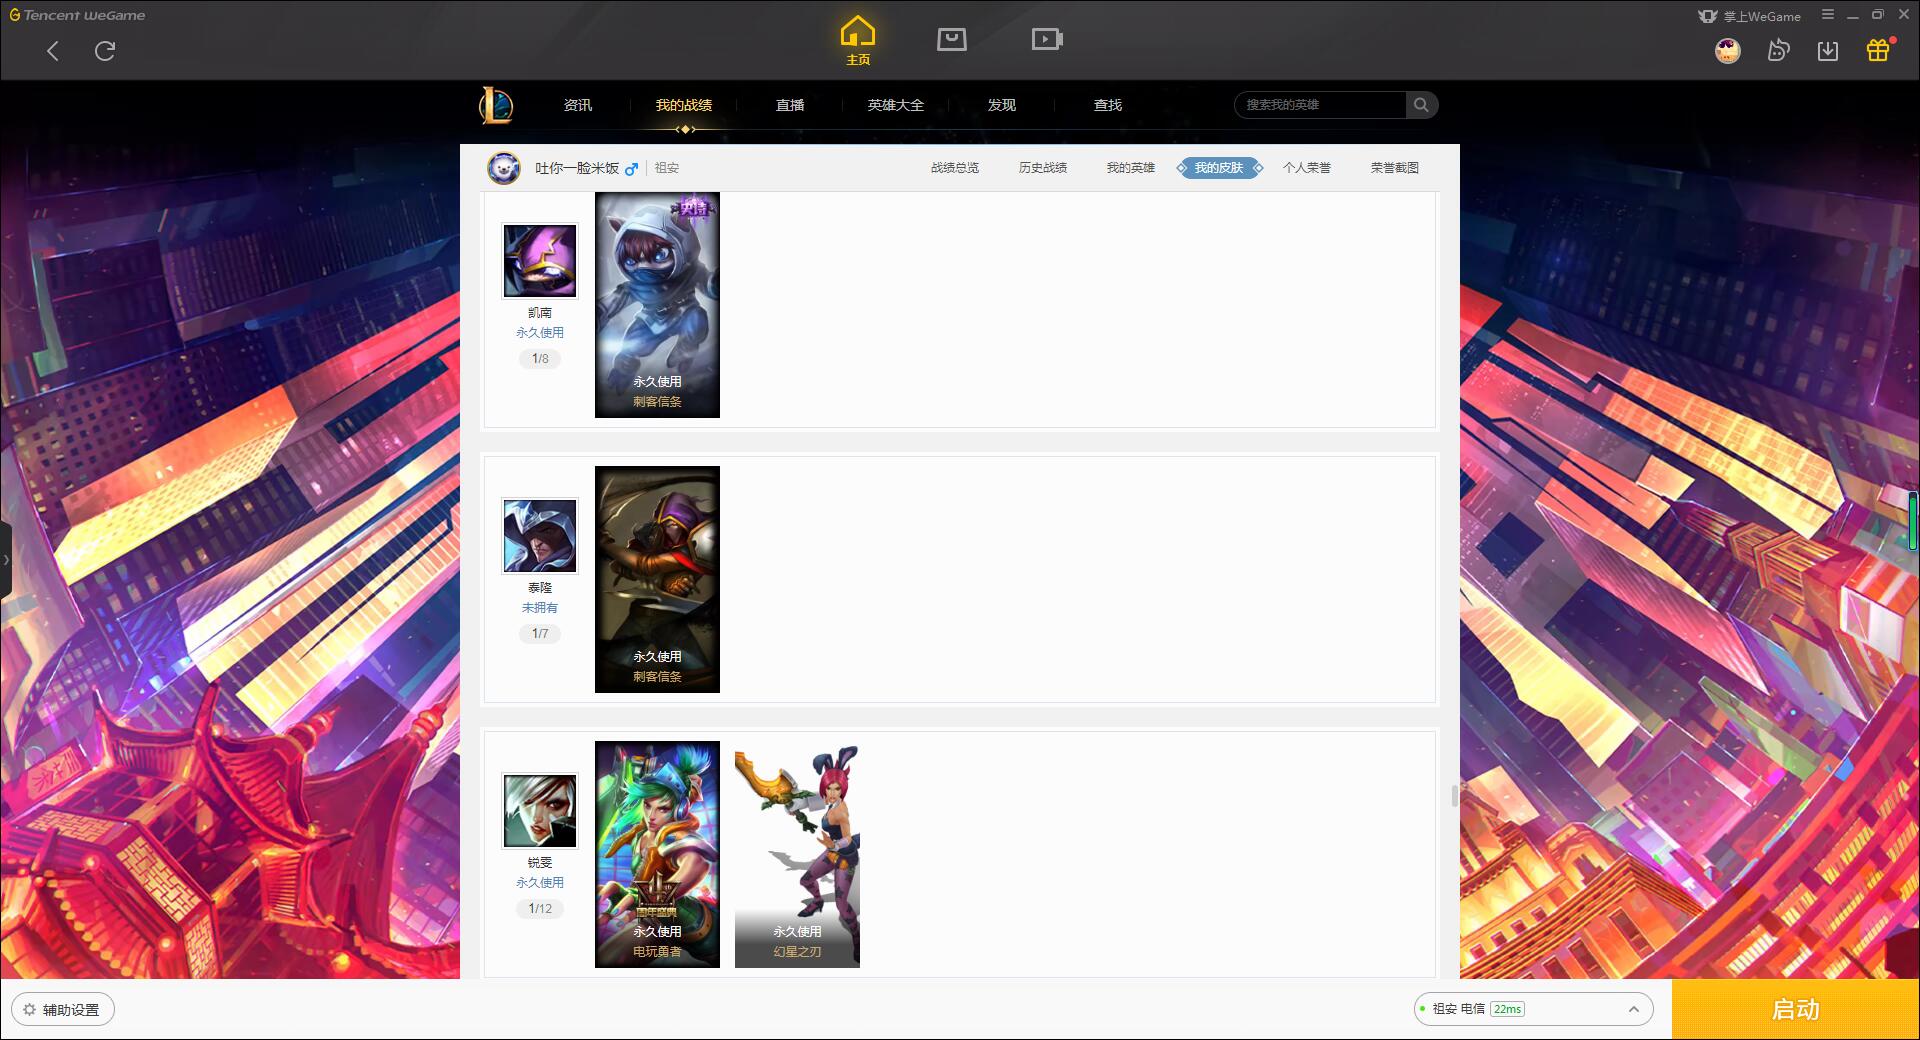This screenshot has height=1040, width=1920.
Task: Click the 启动 launch button
Action: point(1796,1010)
